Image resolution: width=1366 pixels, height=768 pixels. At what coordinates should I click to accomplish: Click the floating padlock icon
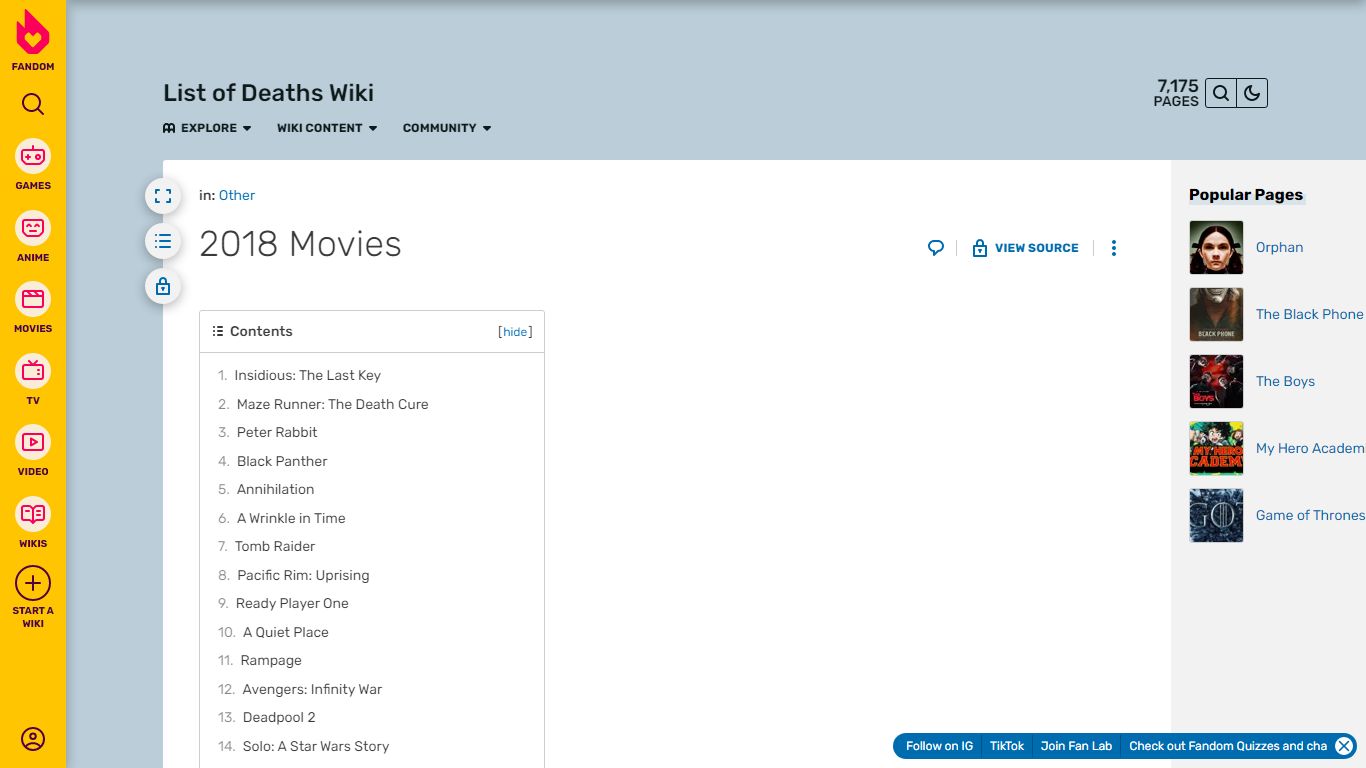coord(163,287)
